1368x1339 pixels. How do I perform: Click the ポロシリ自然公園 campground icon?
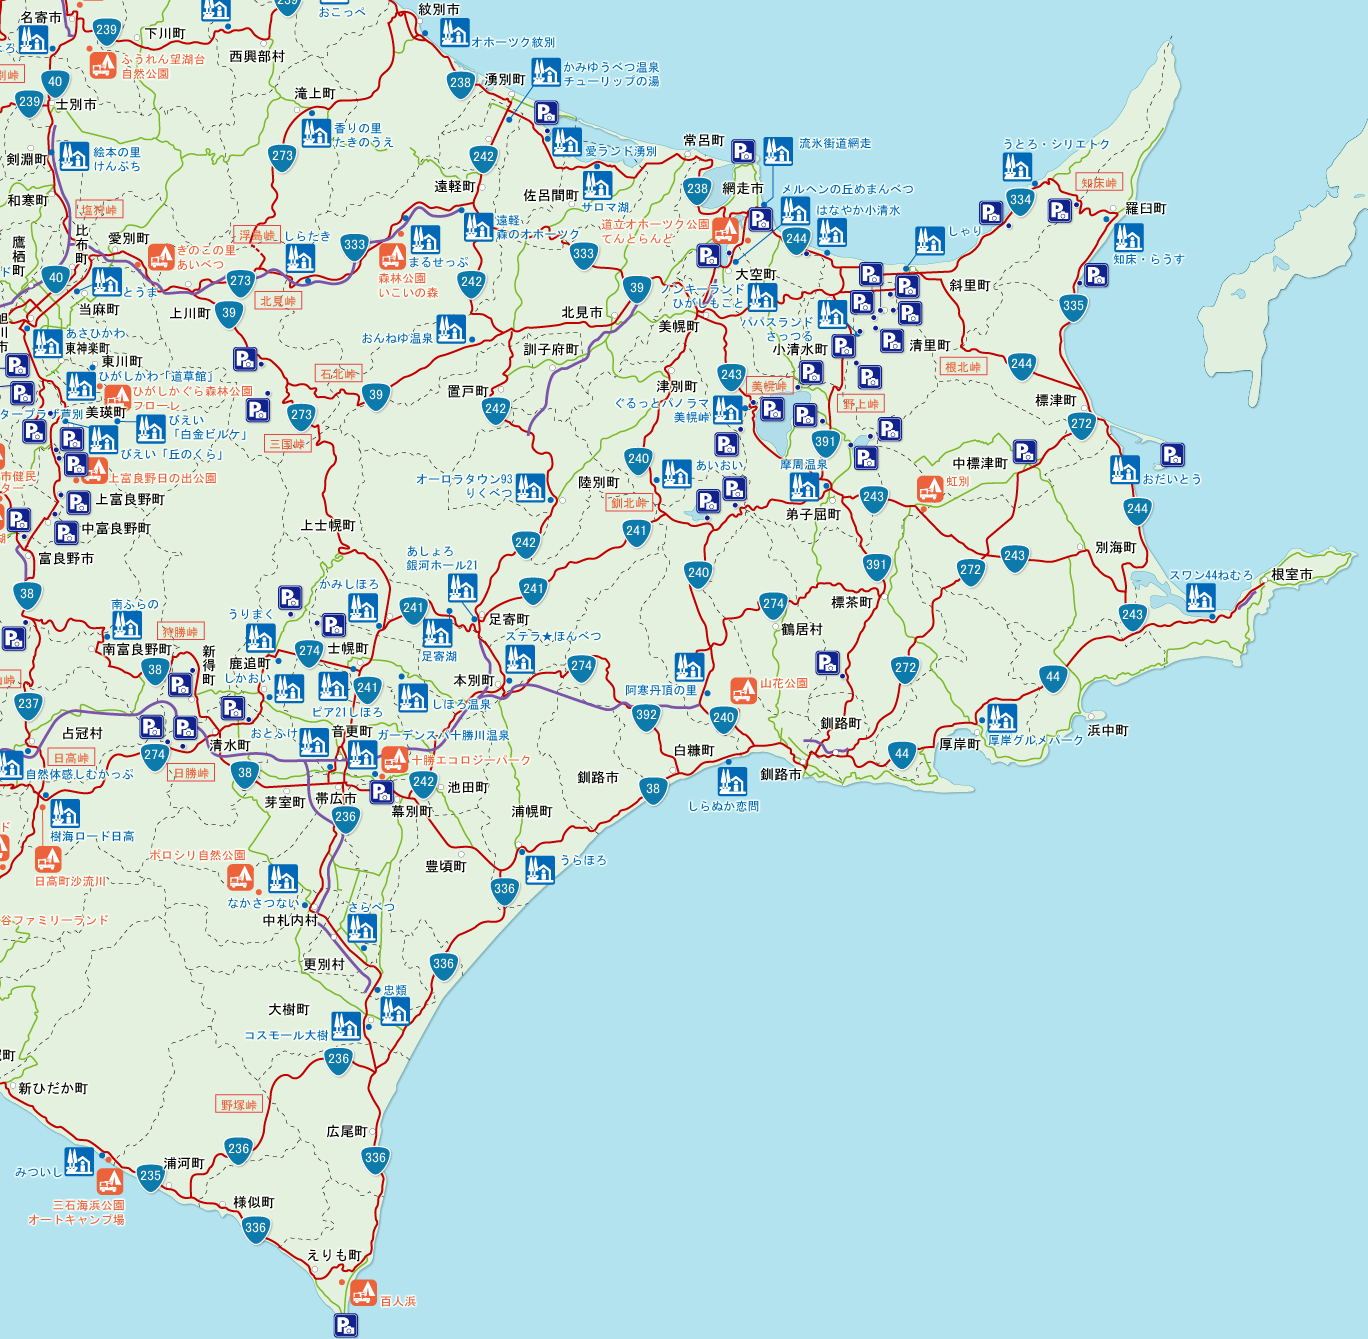coord(240,877)
